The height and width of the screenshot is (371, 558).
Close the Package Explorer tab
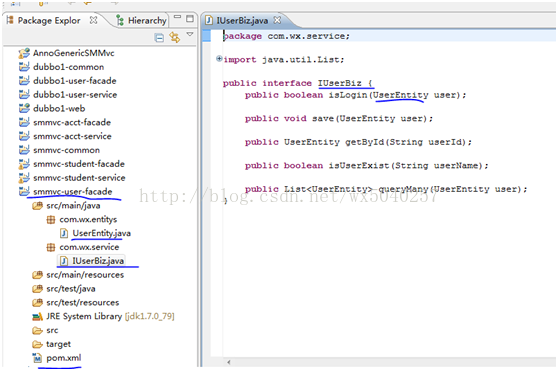pos(93,20)
